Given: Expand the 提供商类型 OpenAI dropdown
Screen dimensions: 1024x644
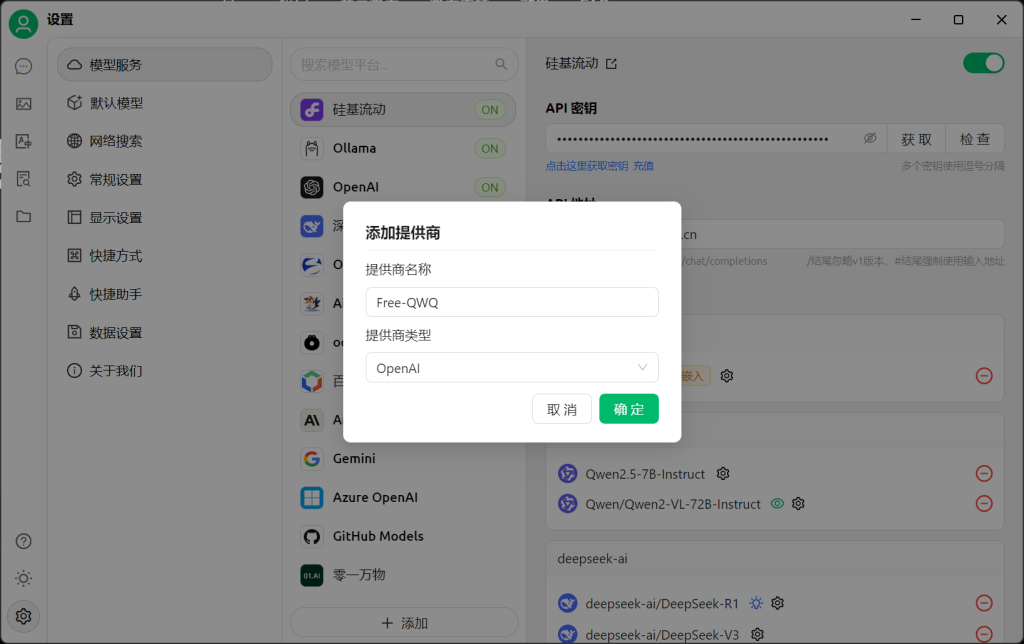Looking at the screenshot, I should point(512,368).
